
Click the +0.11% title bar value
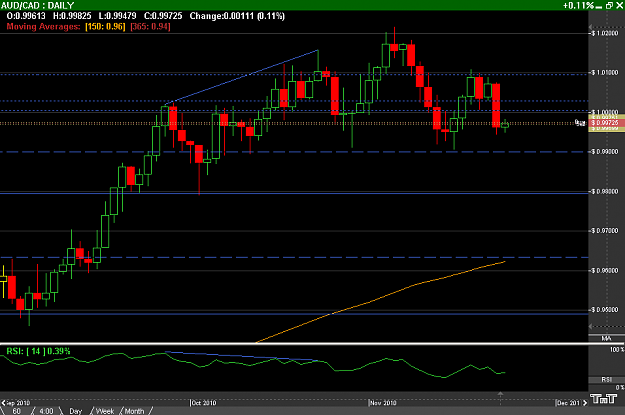pyautogui.click(x=578, y=6)
